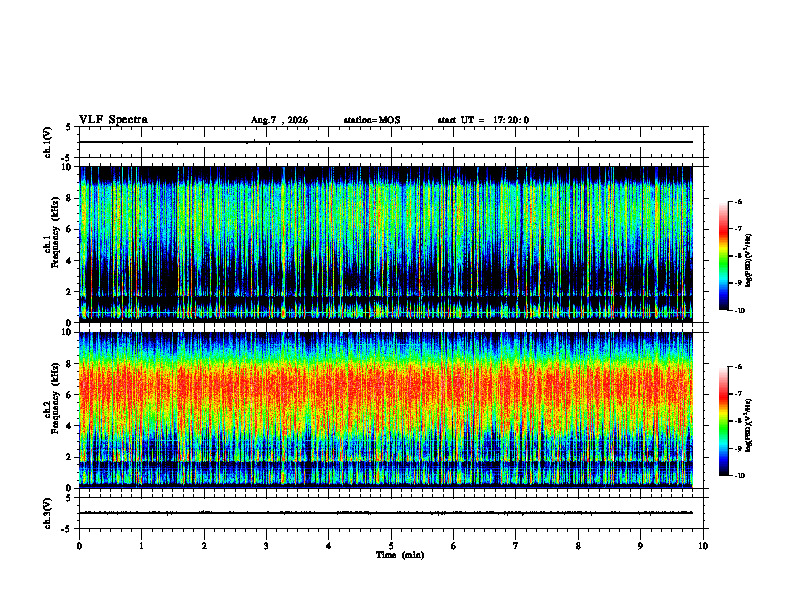
Task: Click the "Time (min)" axis label
Action: [400, 555]
